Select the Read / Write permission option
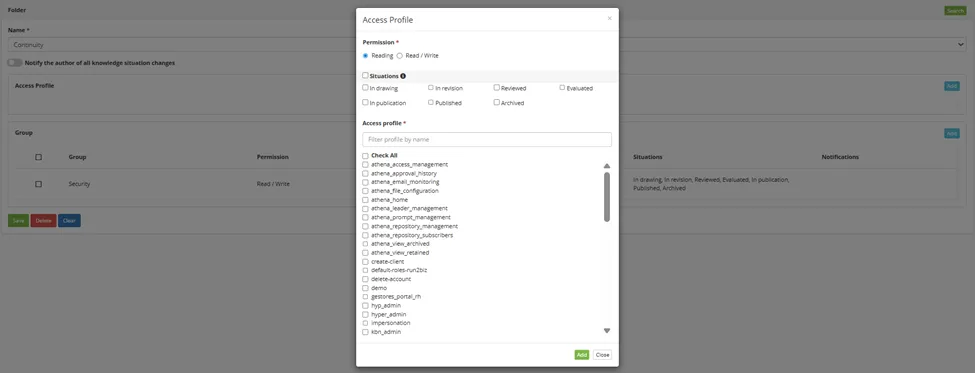975x373 pixels. click(399, 55)
